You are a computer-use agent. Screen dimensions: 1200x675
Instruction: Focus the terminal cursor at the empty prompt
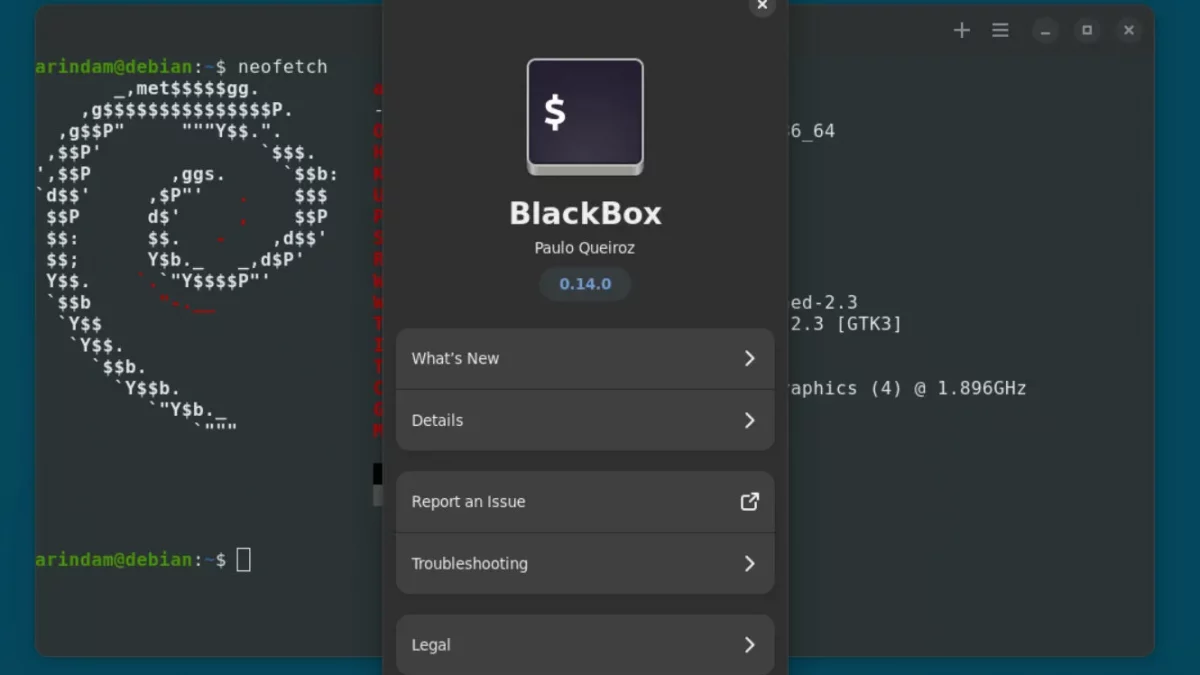pos(243,560)
